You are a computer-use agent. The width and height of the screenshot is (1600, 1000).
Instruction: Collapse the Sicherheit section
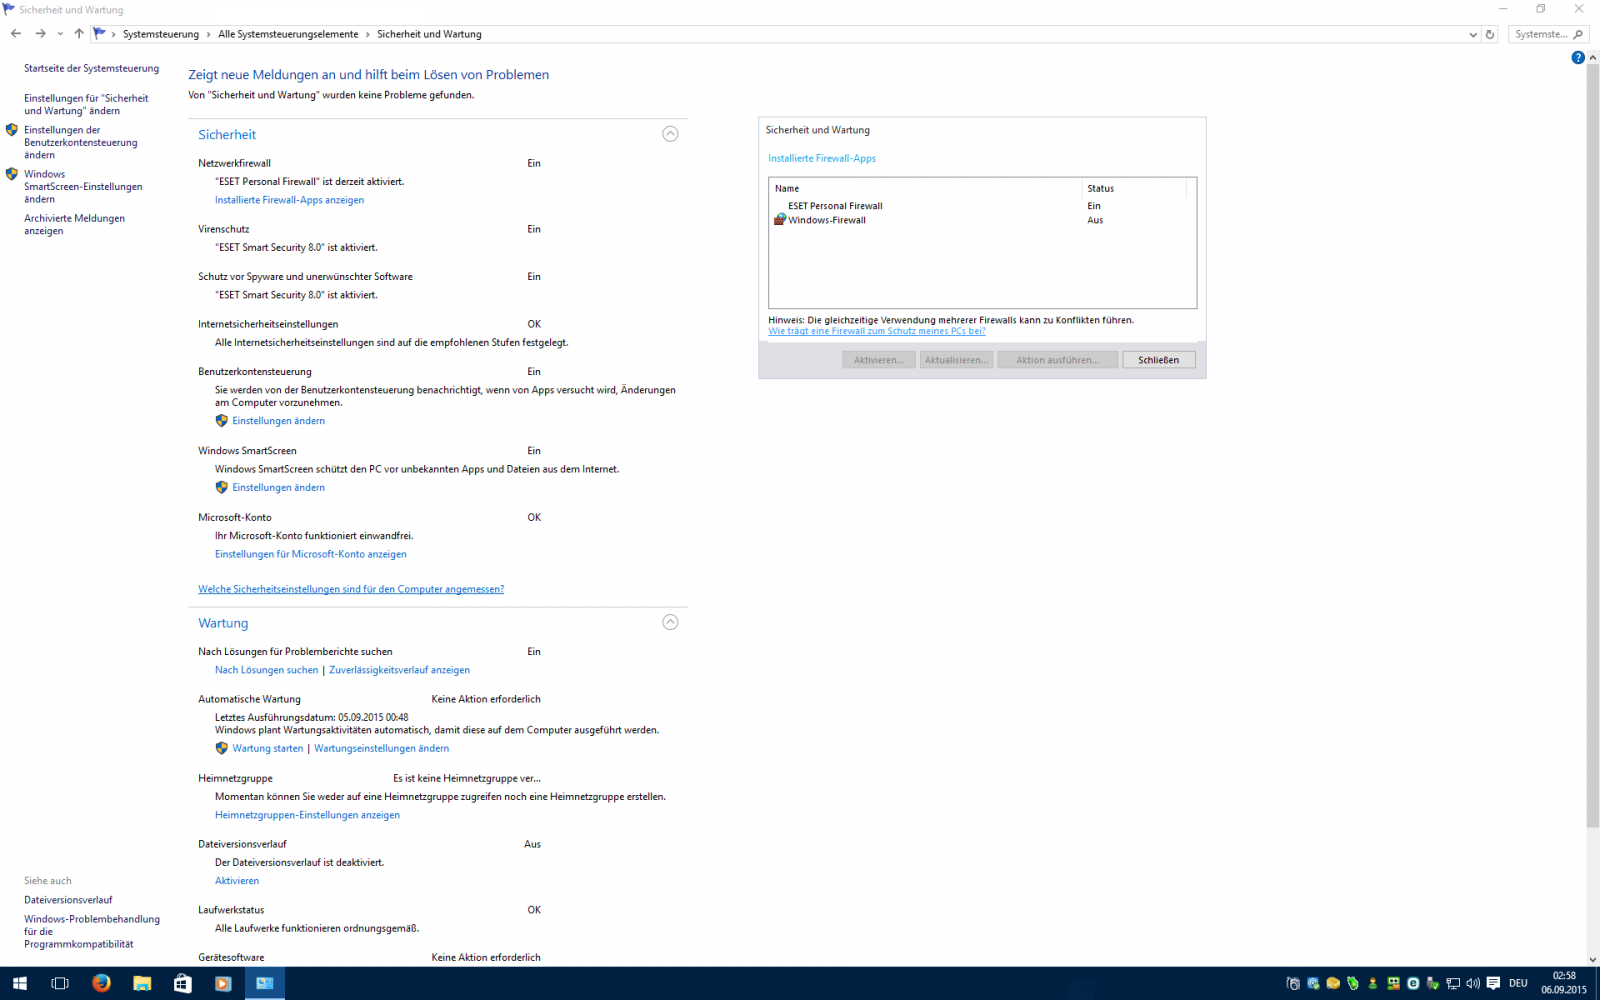[670, 134]
